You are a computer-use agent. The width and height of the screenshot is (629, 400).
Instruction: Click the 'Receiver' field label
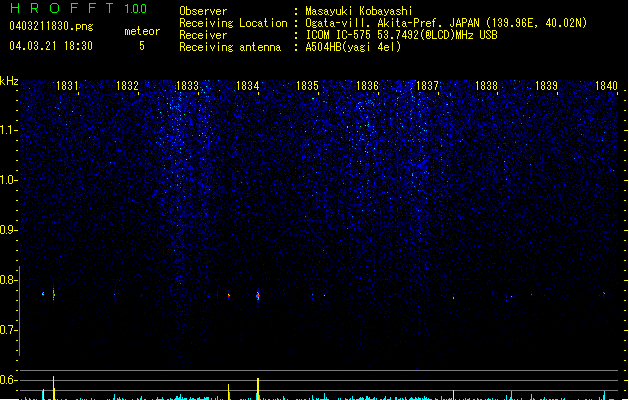click(x=203, y=35)
